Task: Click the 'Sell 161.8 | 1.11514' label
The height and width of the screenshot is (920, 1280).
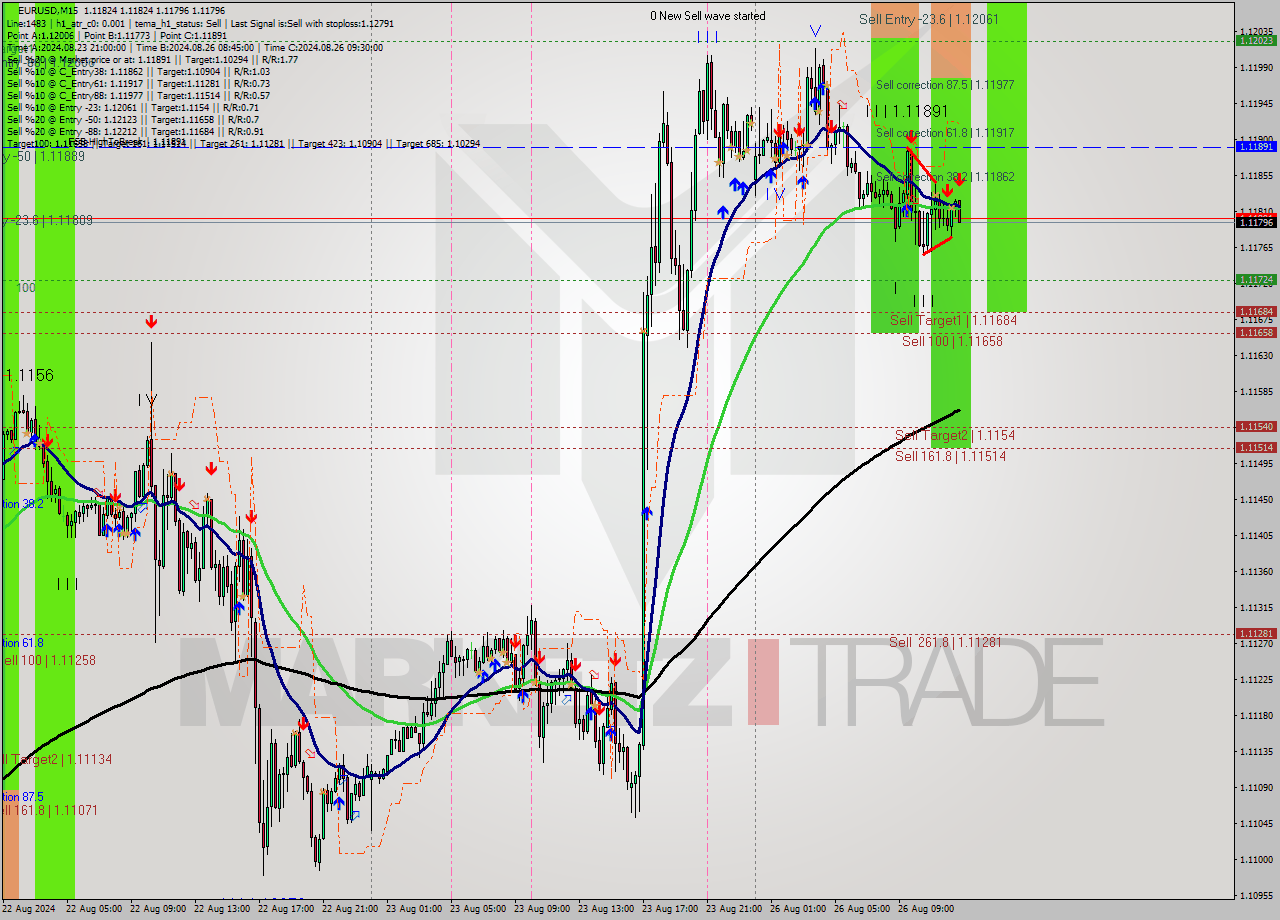Action: coord(950,456)
